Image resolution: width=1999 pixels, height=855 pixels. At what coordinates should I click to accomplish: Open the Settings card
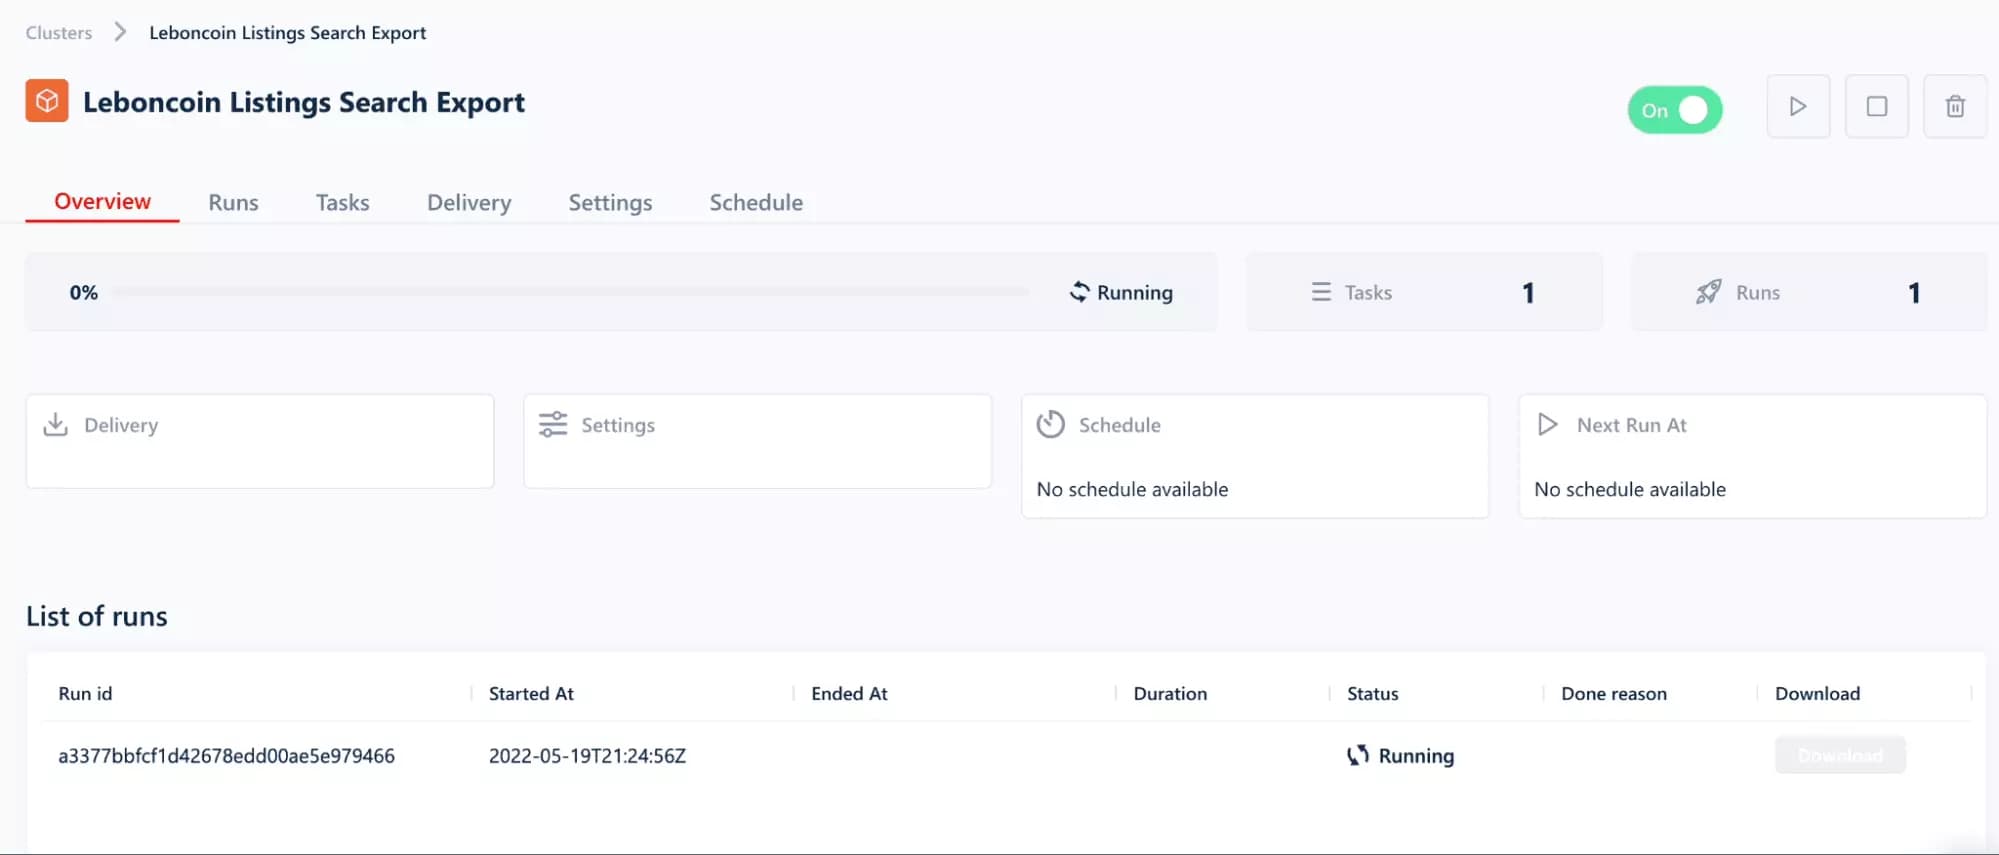(x=758, y=441)
